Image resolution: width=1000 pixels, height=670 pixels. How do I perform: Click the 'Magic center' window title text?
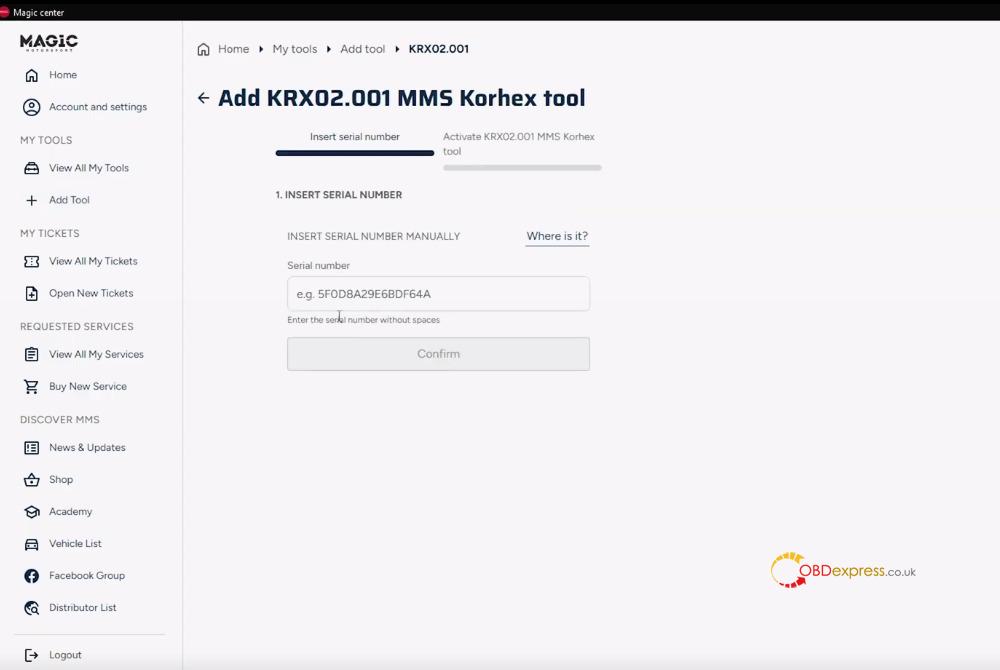[x=38, y=12]
